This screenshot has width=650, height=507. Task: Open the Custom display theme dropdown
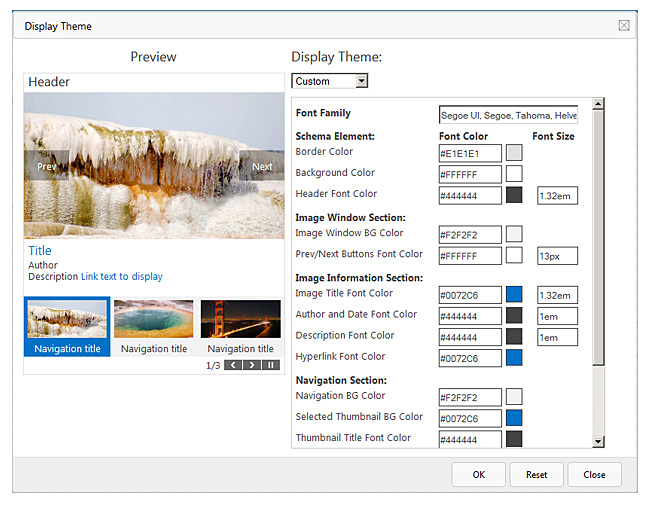coord(330,81)
